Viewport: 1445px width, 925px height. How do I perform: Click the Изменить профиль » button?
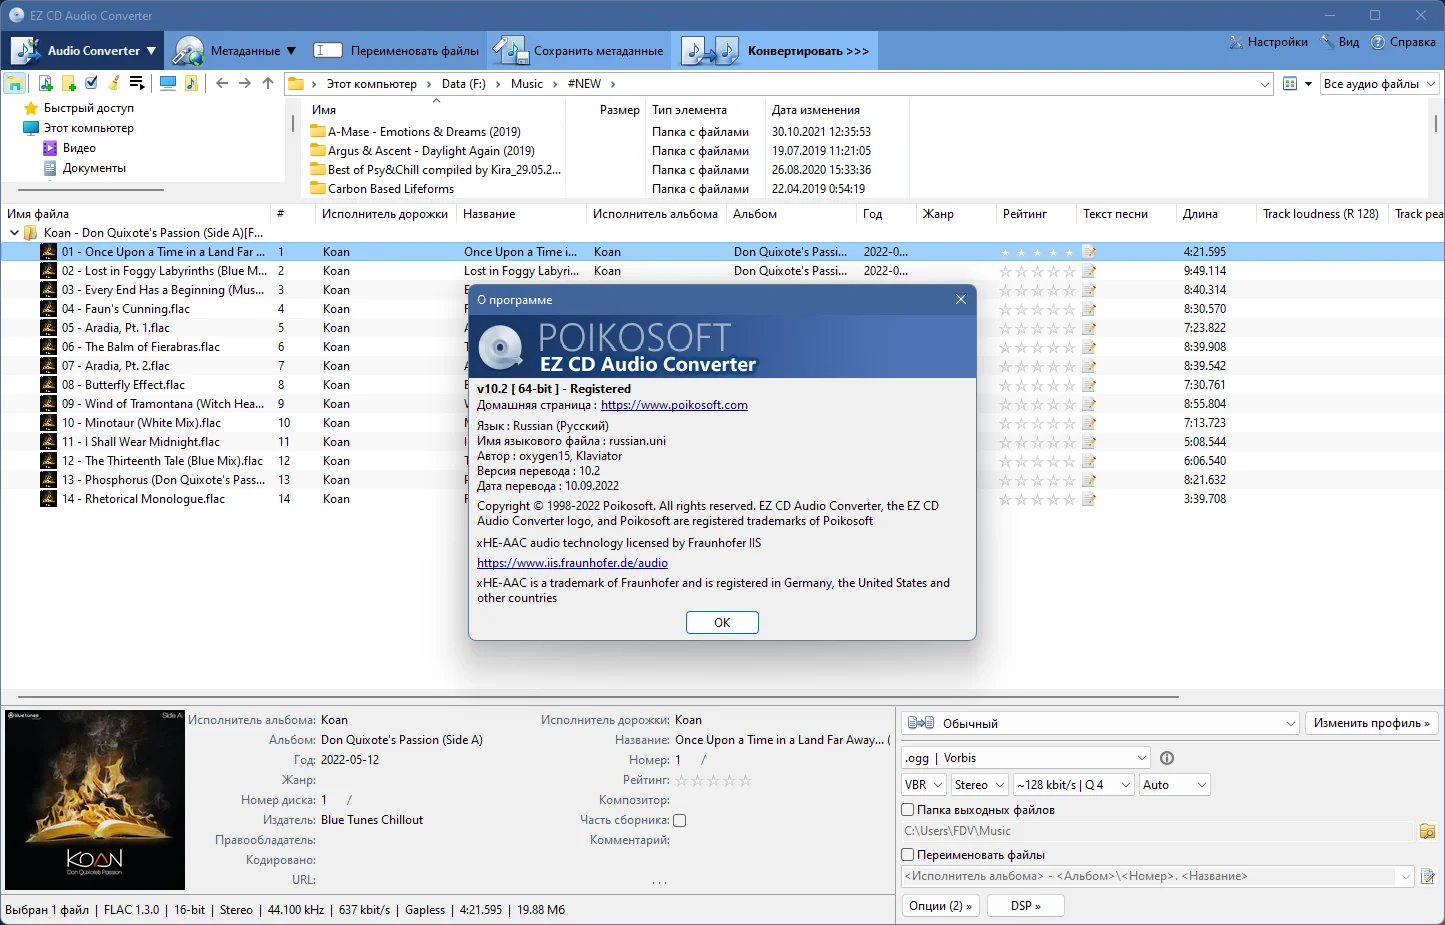point(1371,723)
